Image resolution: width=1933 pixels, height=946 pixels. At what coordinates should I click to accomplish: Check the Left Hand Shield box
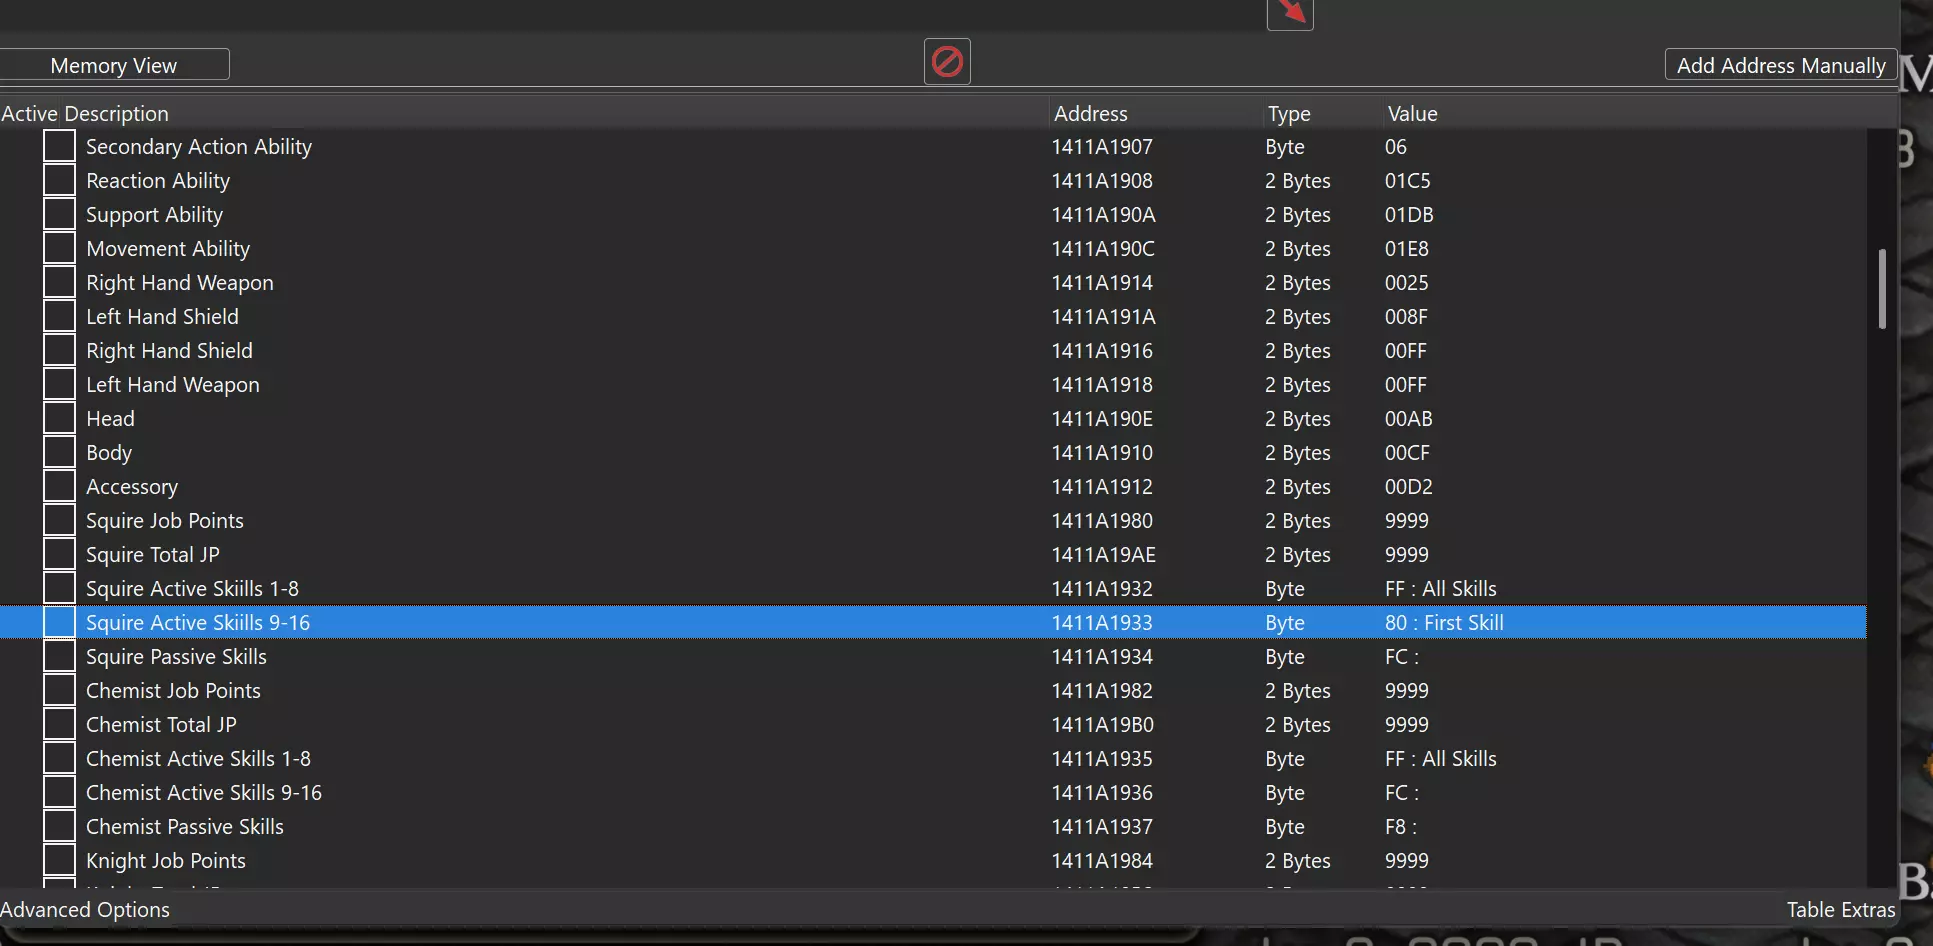(59, 316)
